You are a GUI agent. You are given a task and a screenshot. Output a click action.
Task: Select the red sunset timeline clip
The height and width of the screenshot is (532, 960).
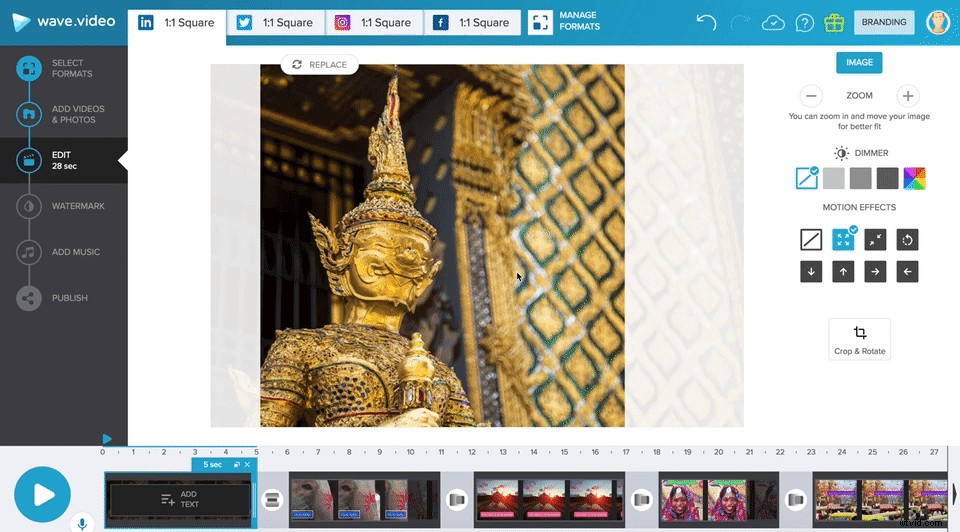pyautogui.click(x=549, y=500)
